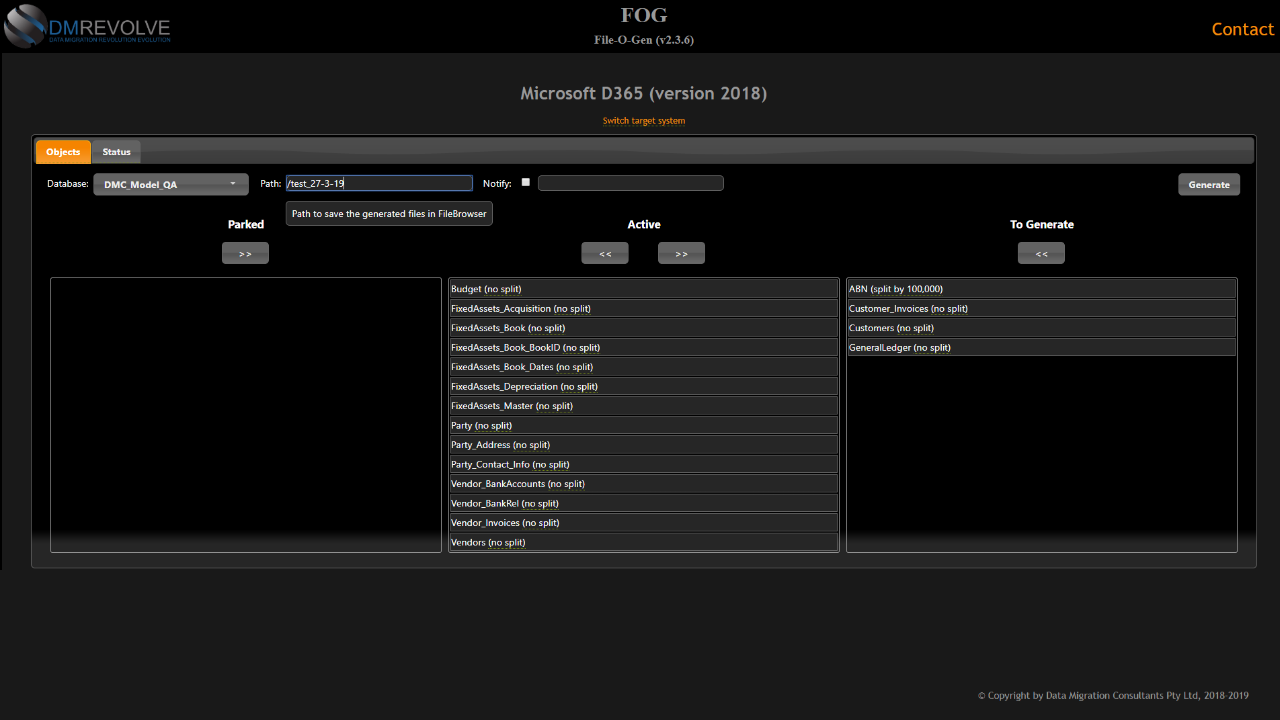Select Budget (no split) in Active list

pyautogui.click(x=643, y=289)
